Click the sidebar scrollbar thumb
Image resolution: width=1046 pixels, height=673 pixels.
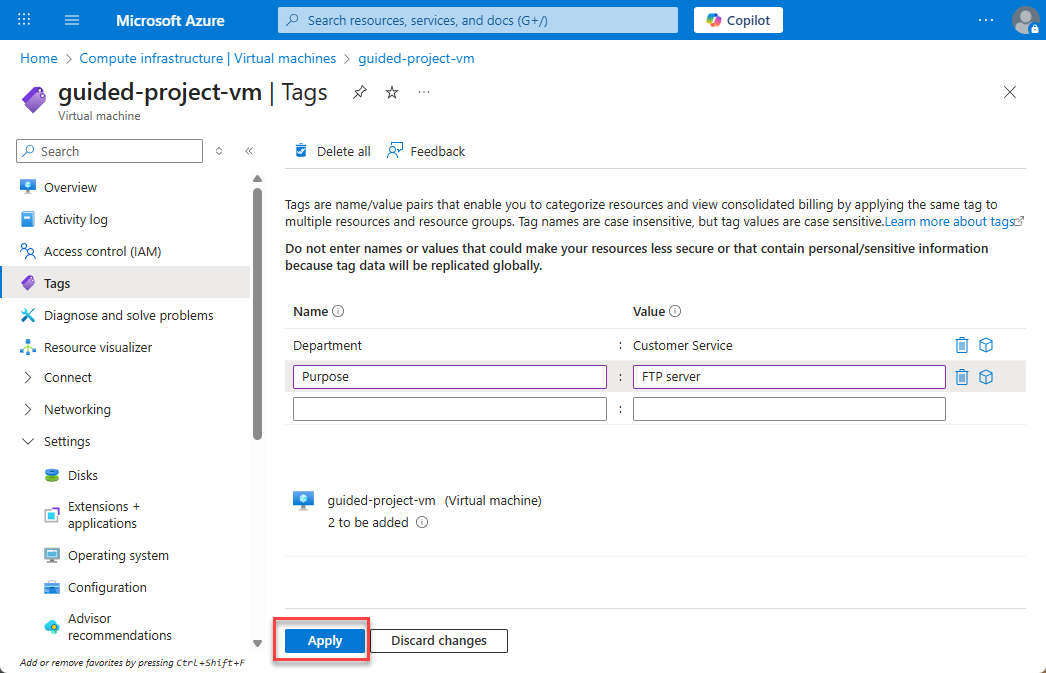257,313
